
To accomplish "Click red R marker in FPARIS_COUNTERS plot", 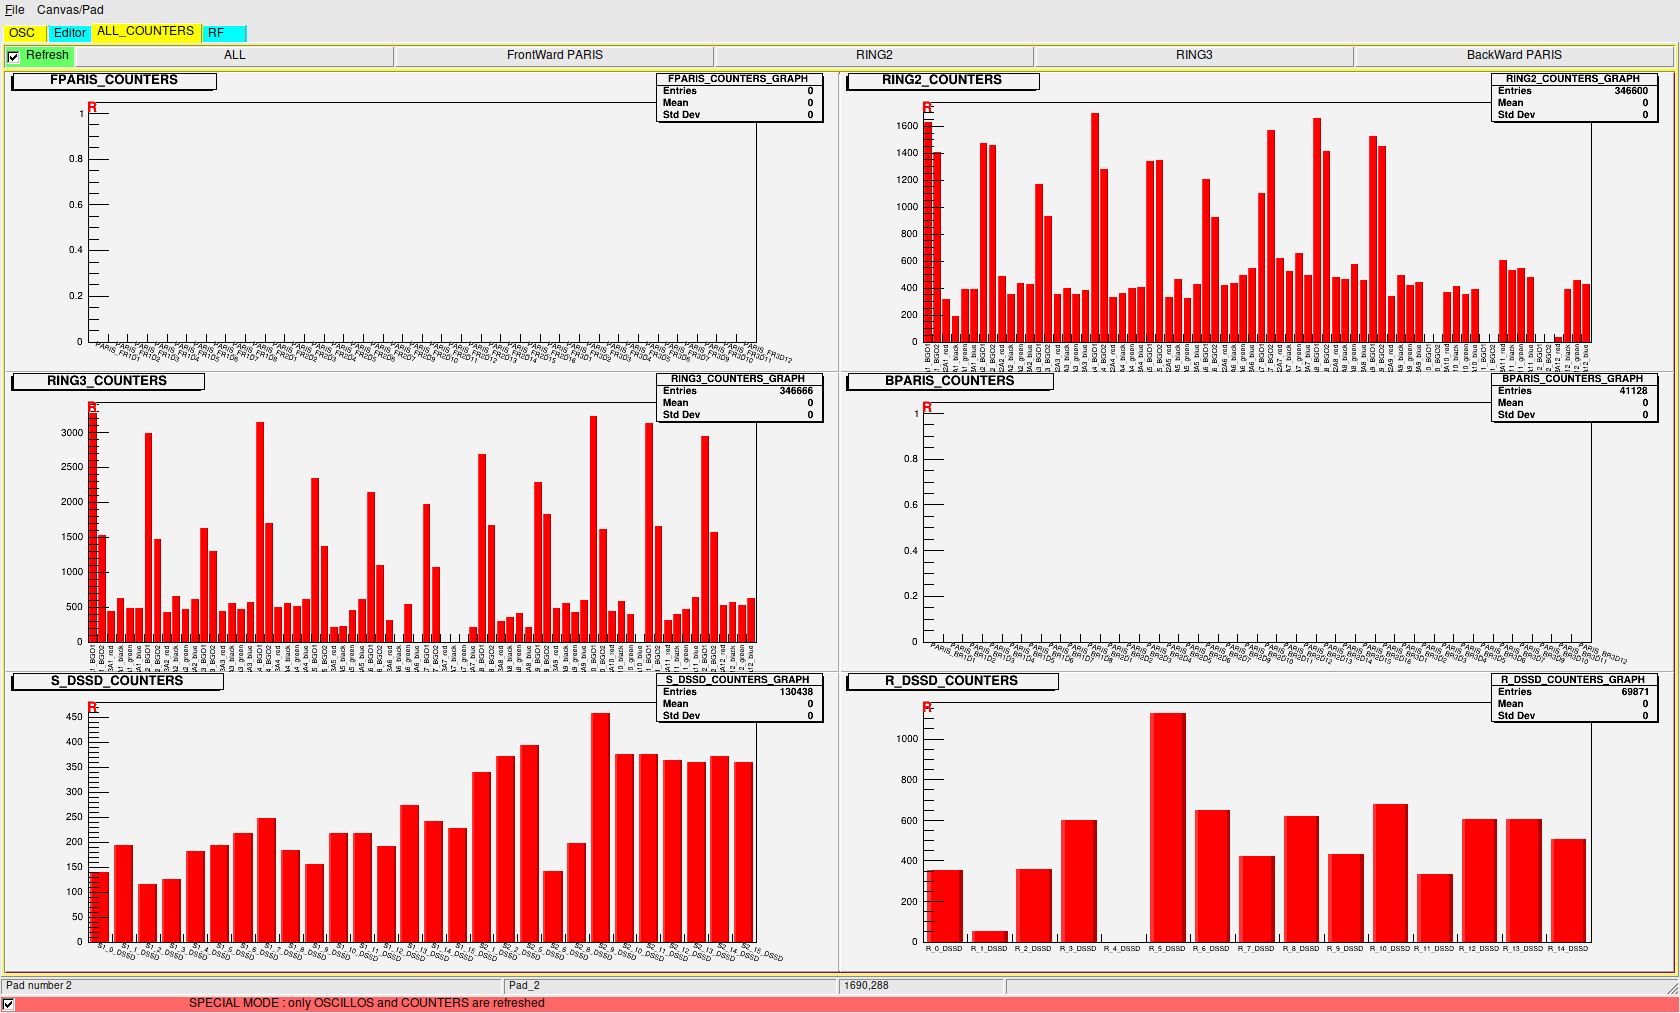I will point(92,107).
